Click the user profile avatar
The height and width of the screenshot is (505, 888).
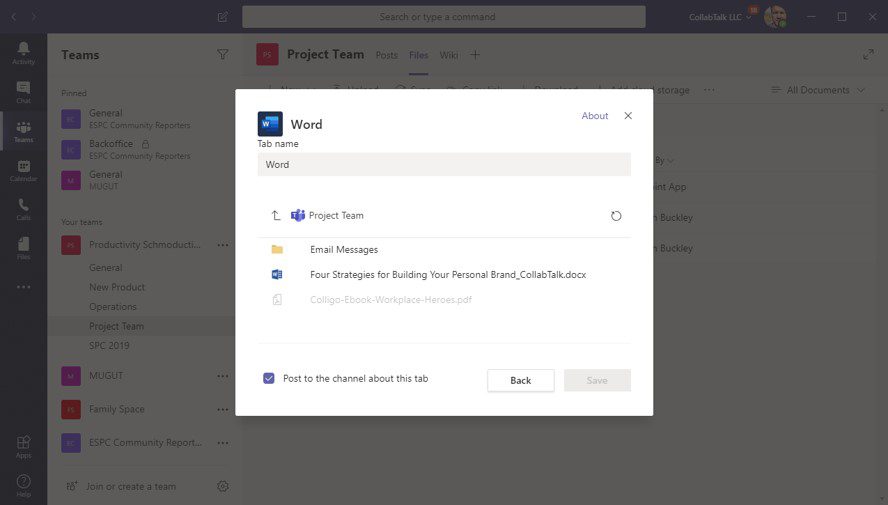pos(775,17)
